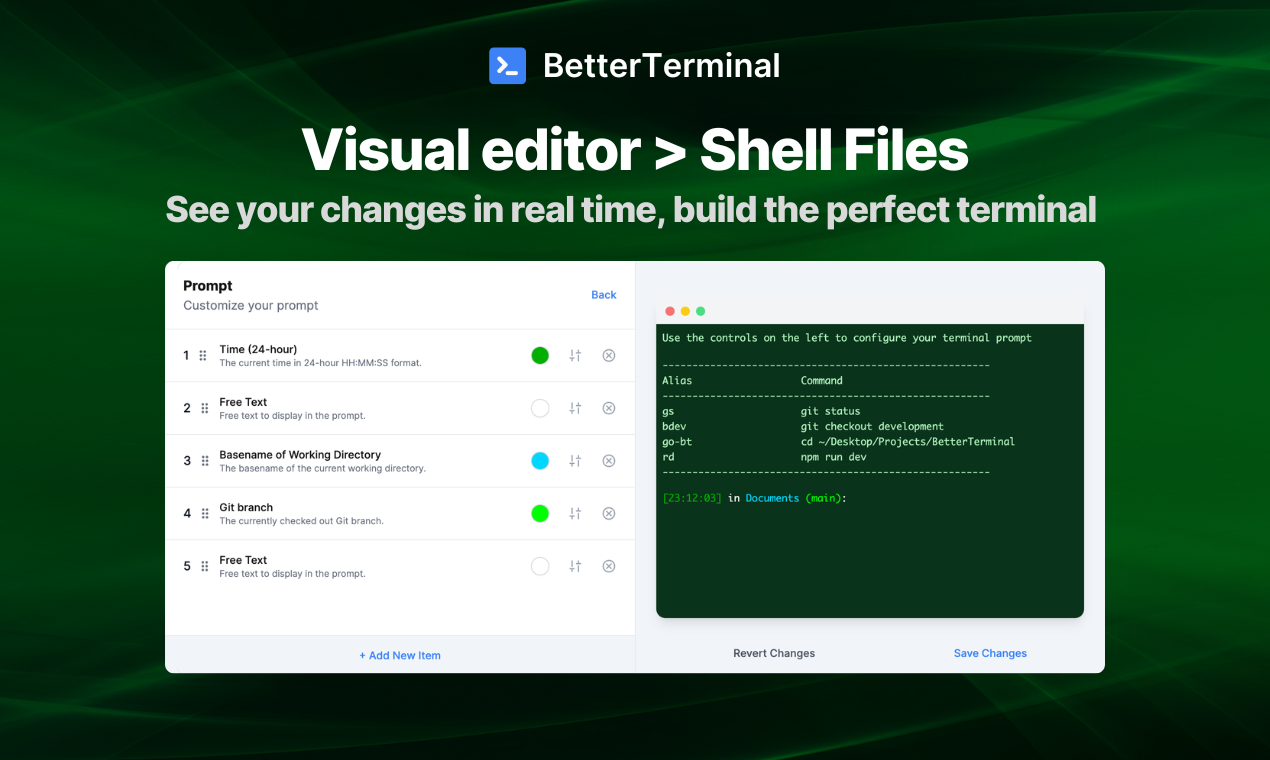
Task: Click drag handle for Basename of Working Directory
Action: click(x=204, y=461)
